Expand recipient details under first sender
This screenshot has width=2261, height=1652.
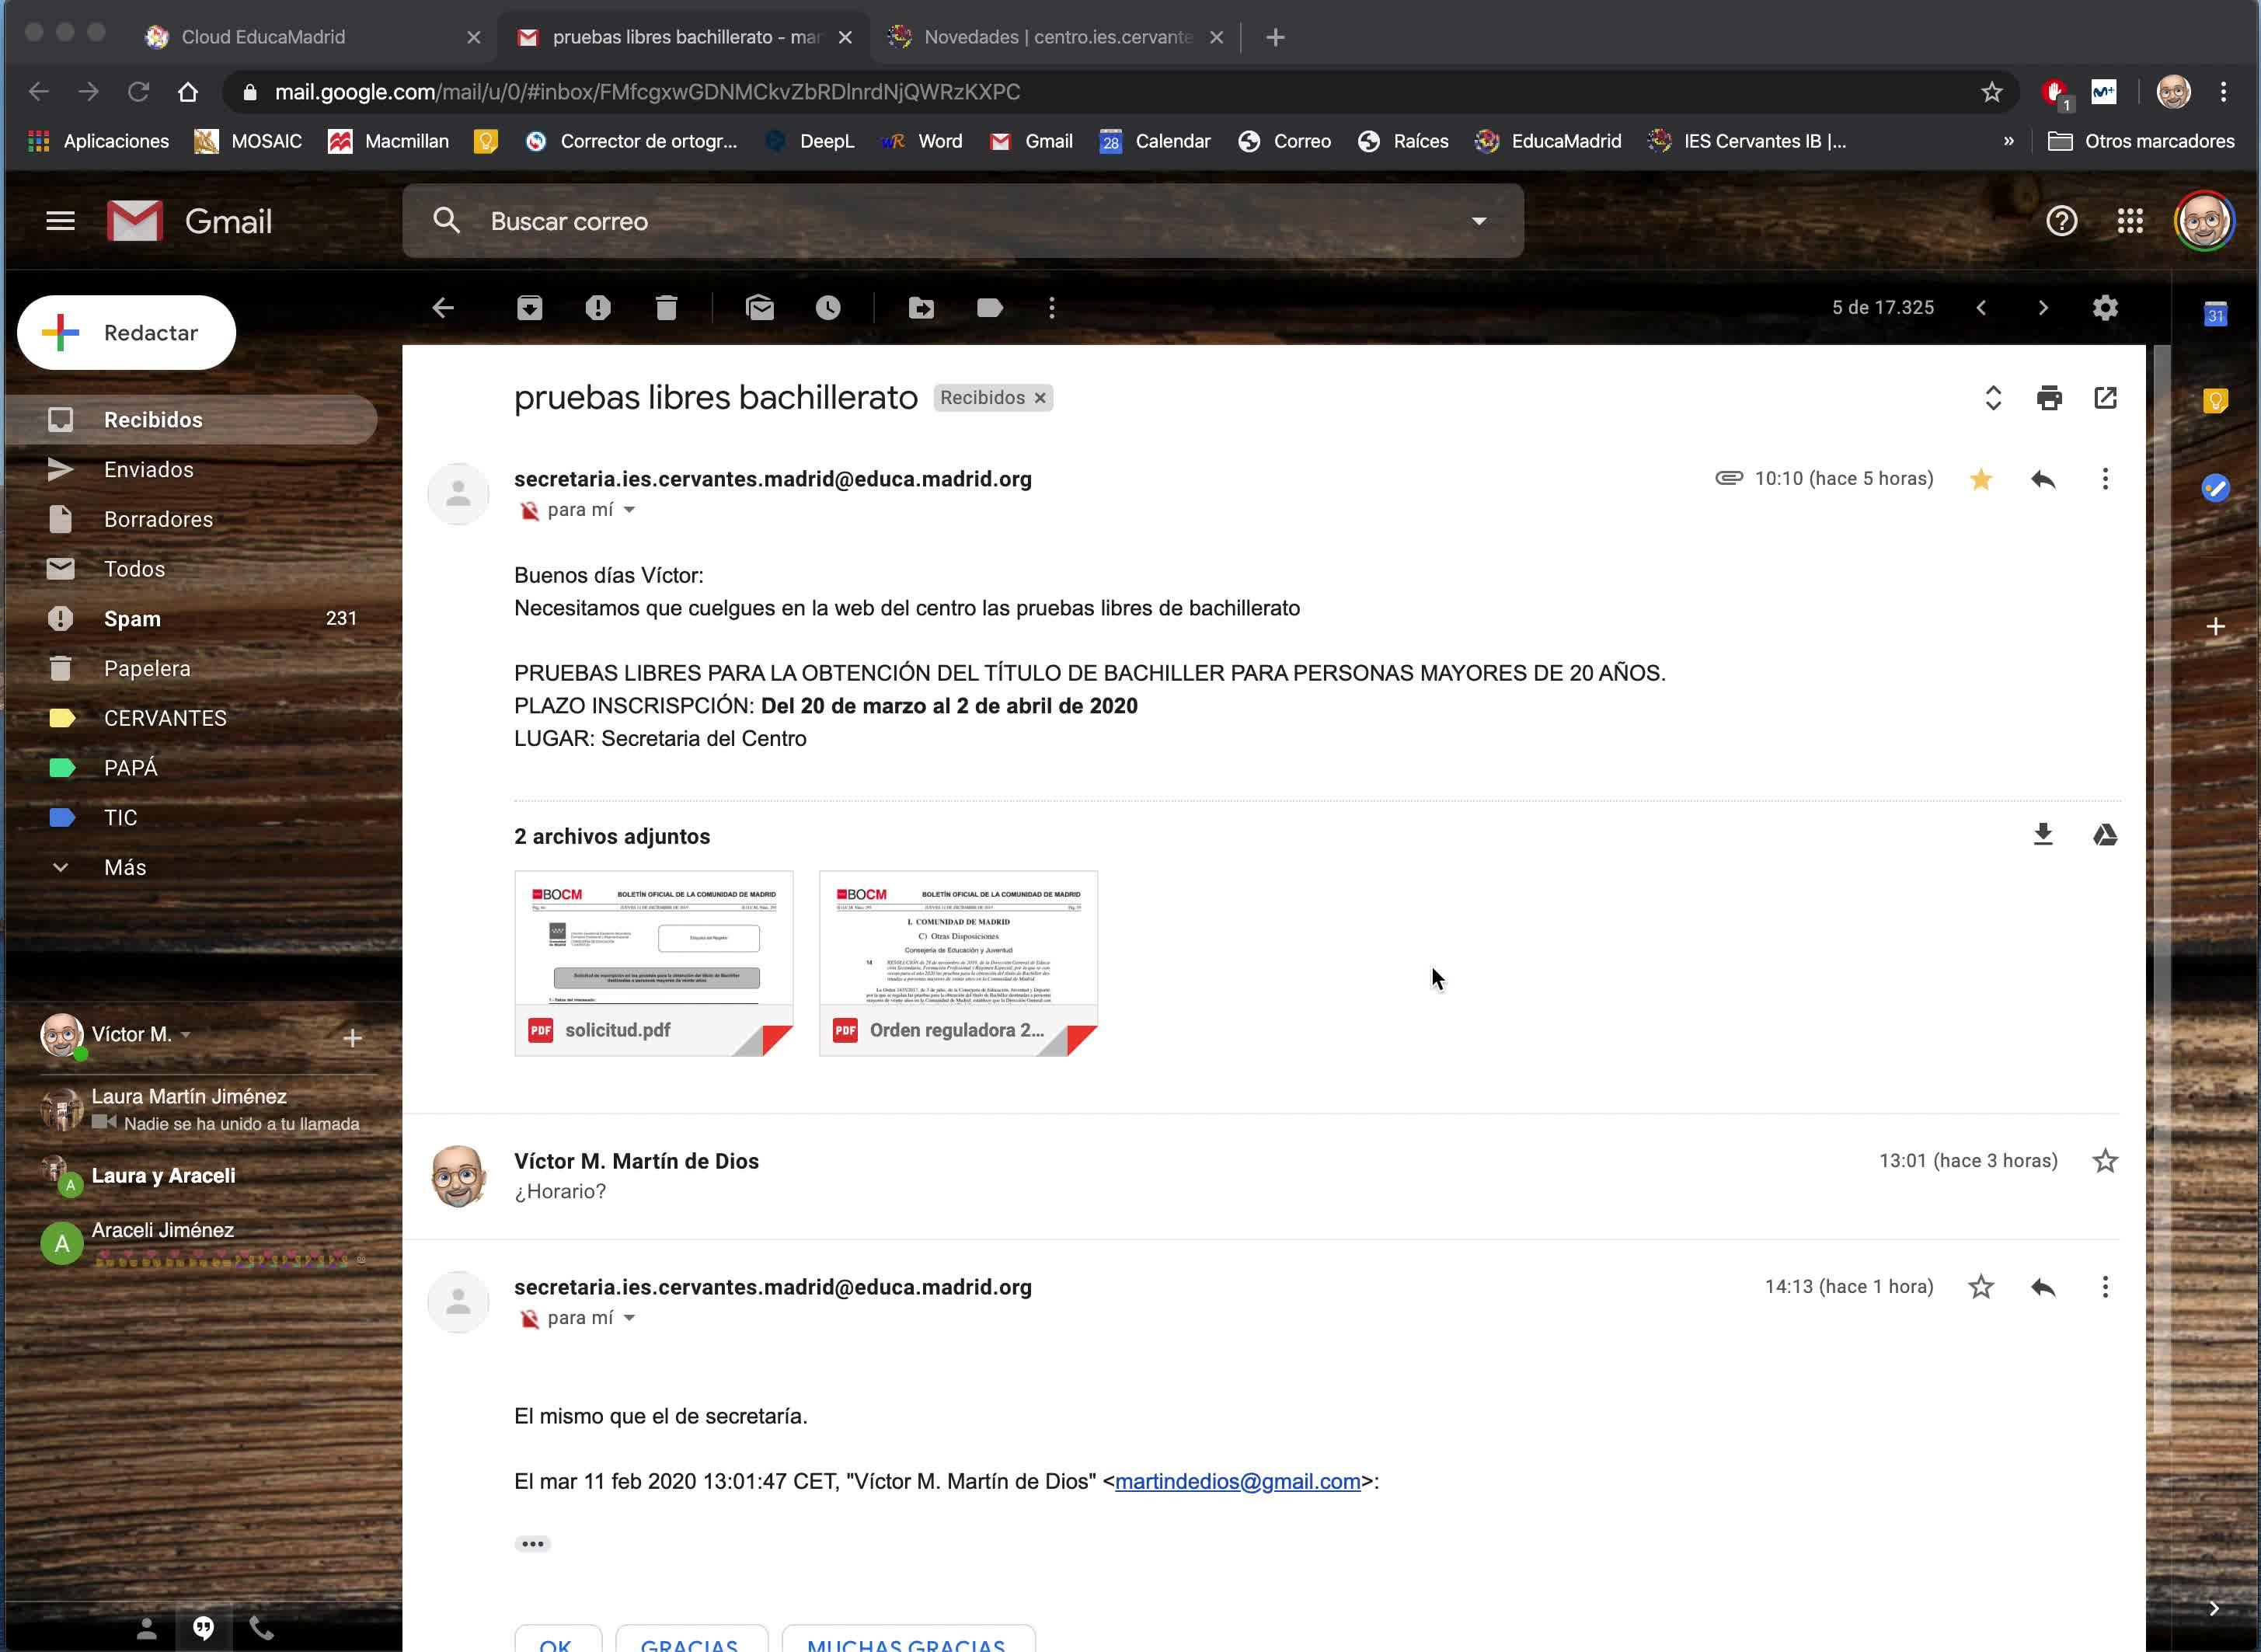(629, 510)
